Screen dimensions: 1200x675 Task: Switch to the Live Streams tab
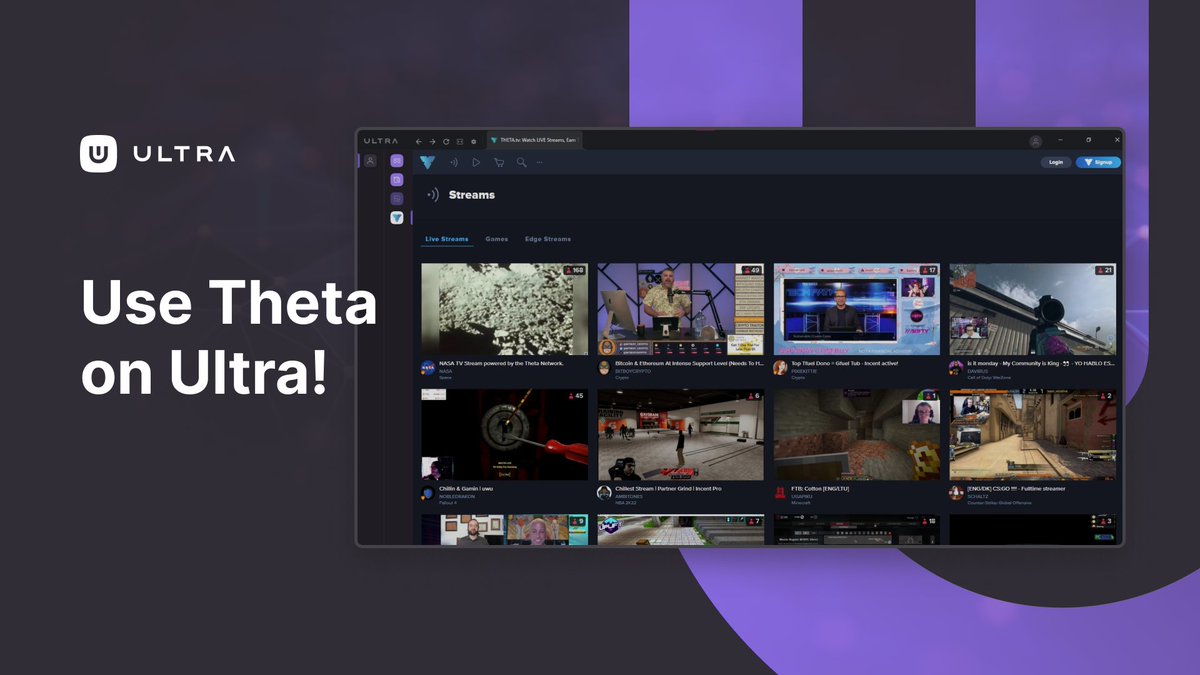[x=447, y=239]
